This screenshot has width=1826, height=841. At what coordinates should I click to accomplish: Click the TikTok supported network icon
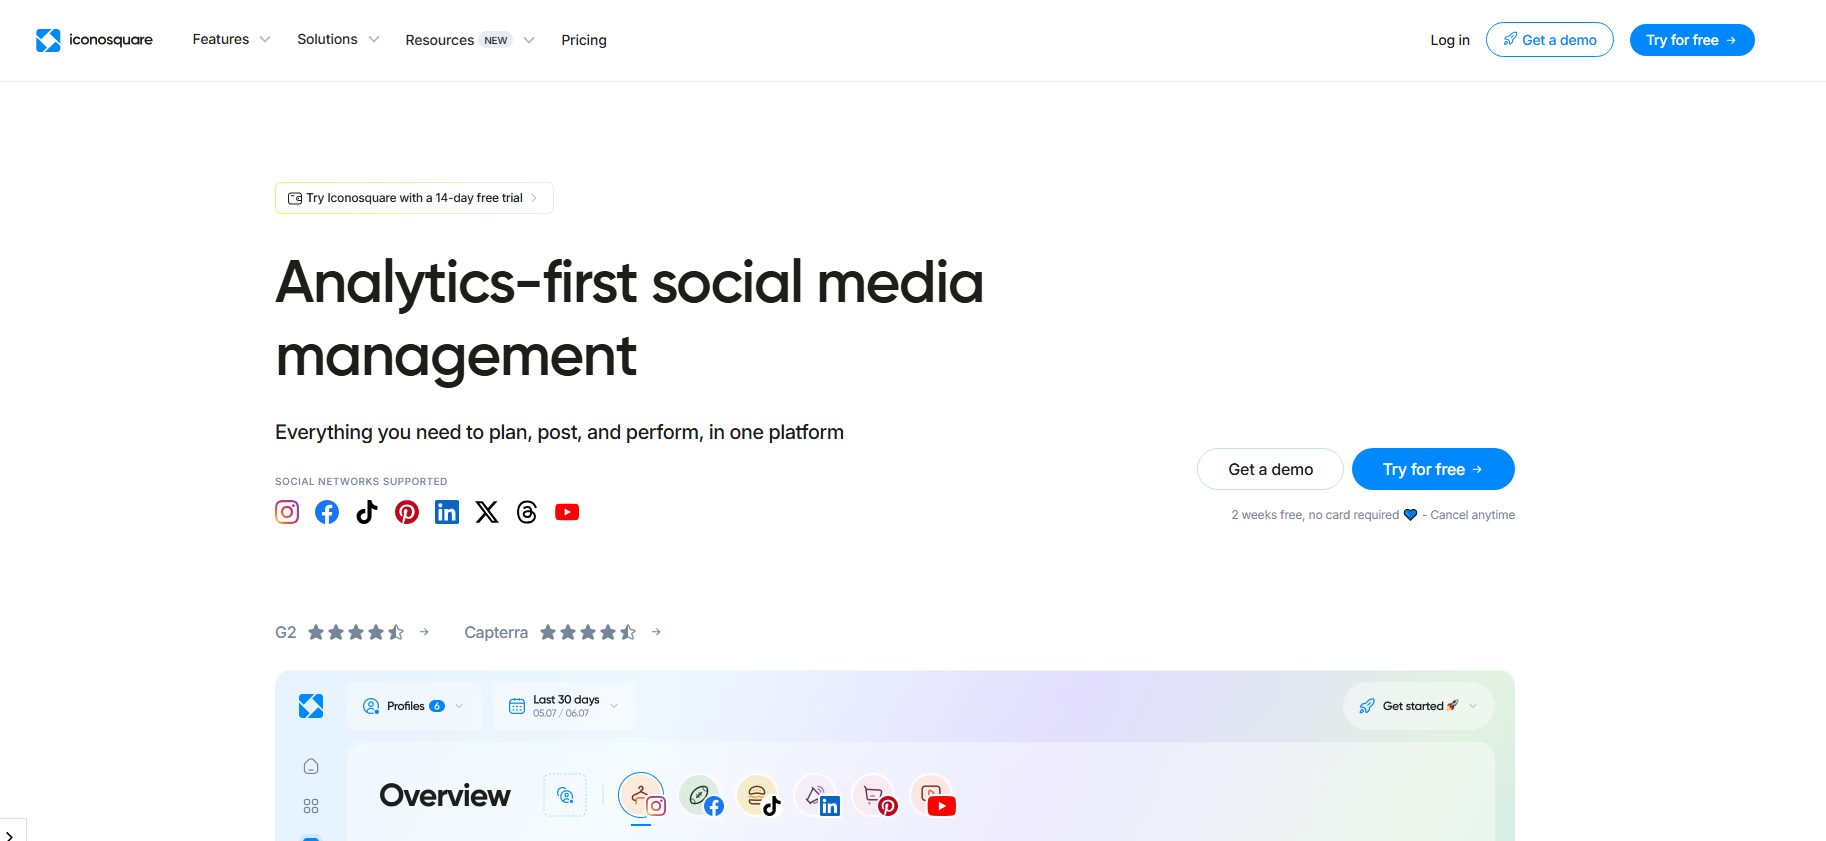pyautogui.click(x=367, y=512)
